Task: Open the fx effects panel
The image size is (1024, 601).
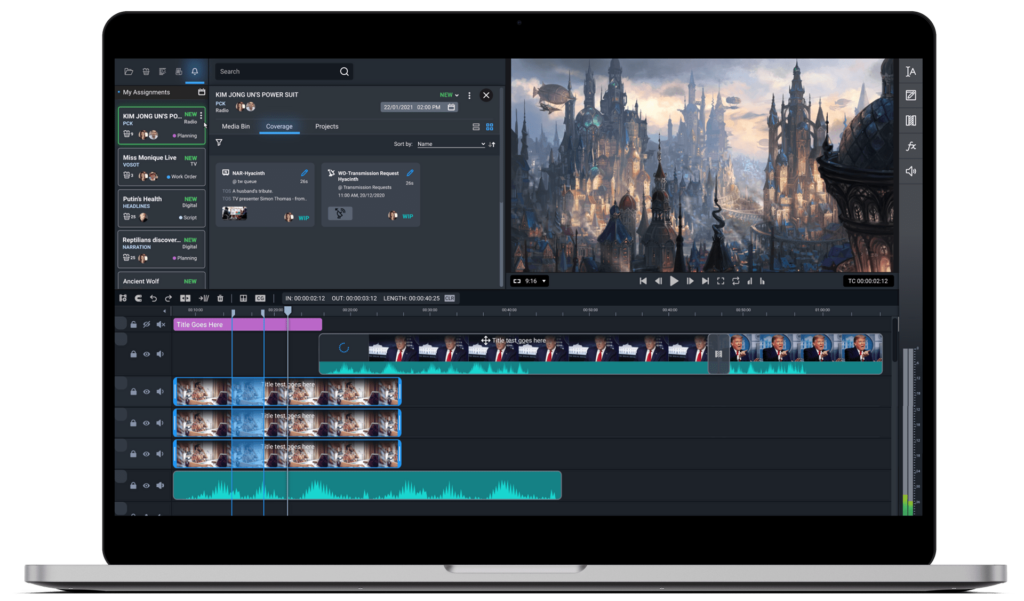Action: tap(910, 146)
